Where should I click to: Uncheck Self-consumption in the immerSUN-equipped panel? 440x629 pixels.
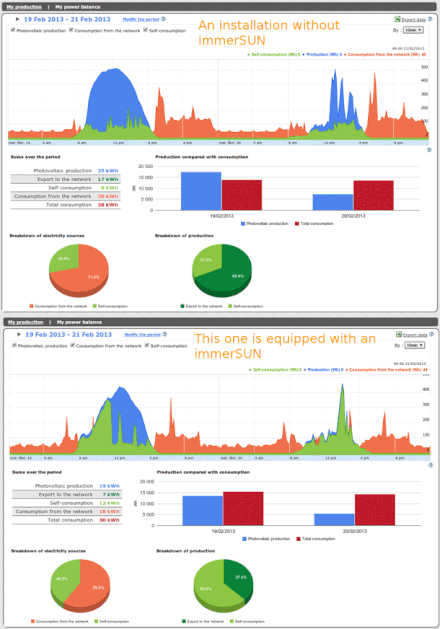tap(147, 345)
